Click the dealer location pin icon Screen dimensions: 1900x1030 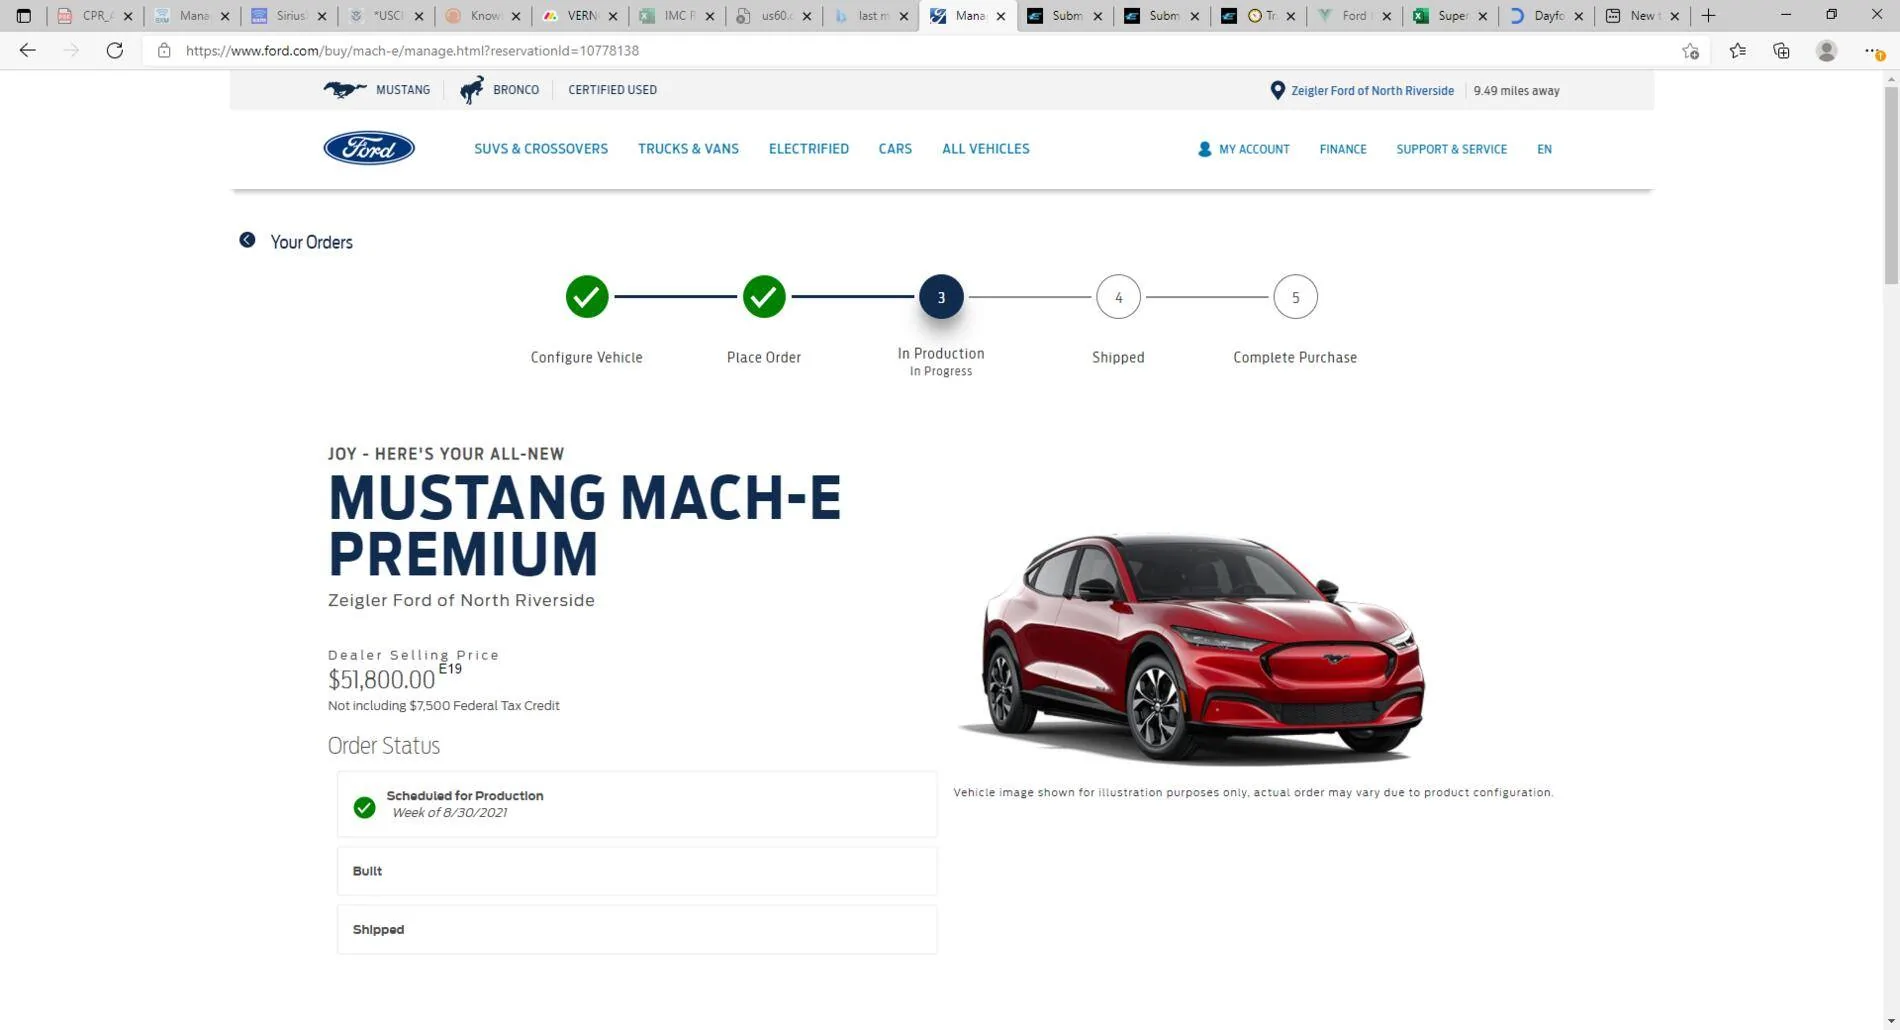coord(1277,90)
